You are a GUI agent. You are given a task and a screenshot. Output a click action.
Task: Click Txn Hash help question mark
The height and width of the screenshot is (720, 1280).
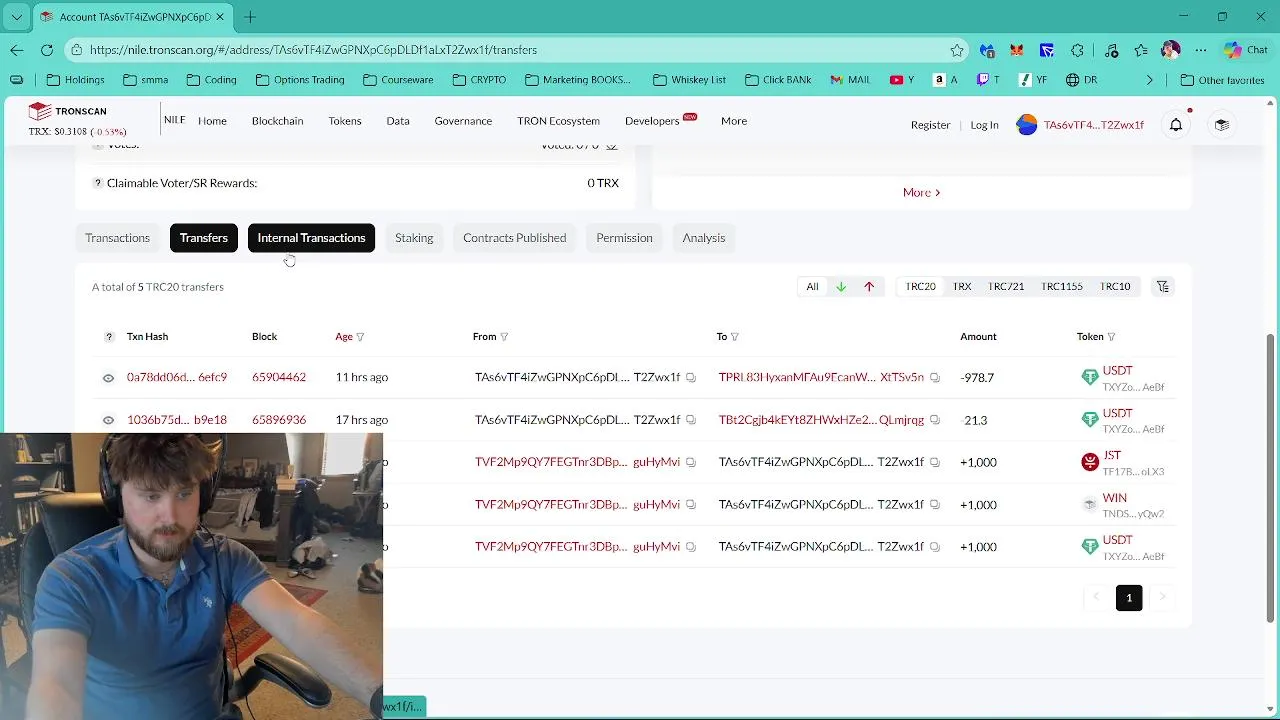pyautogui.click(x=109, y=337)
